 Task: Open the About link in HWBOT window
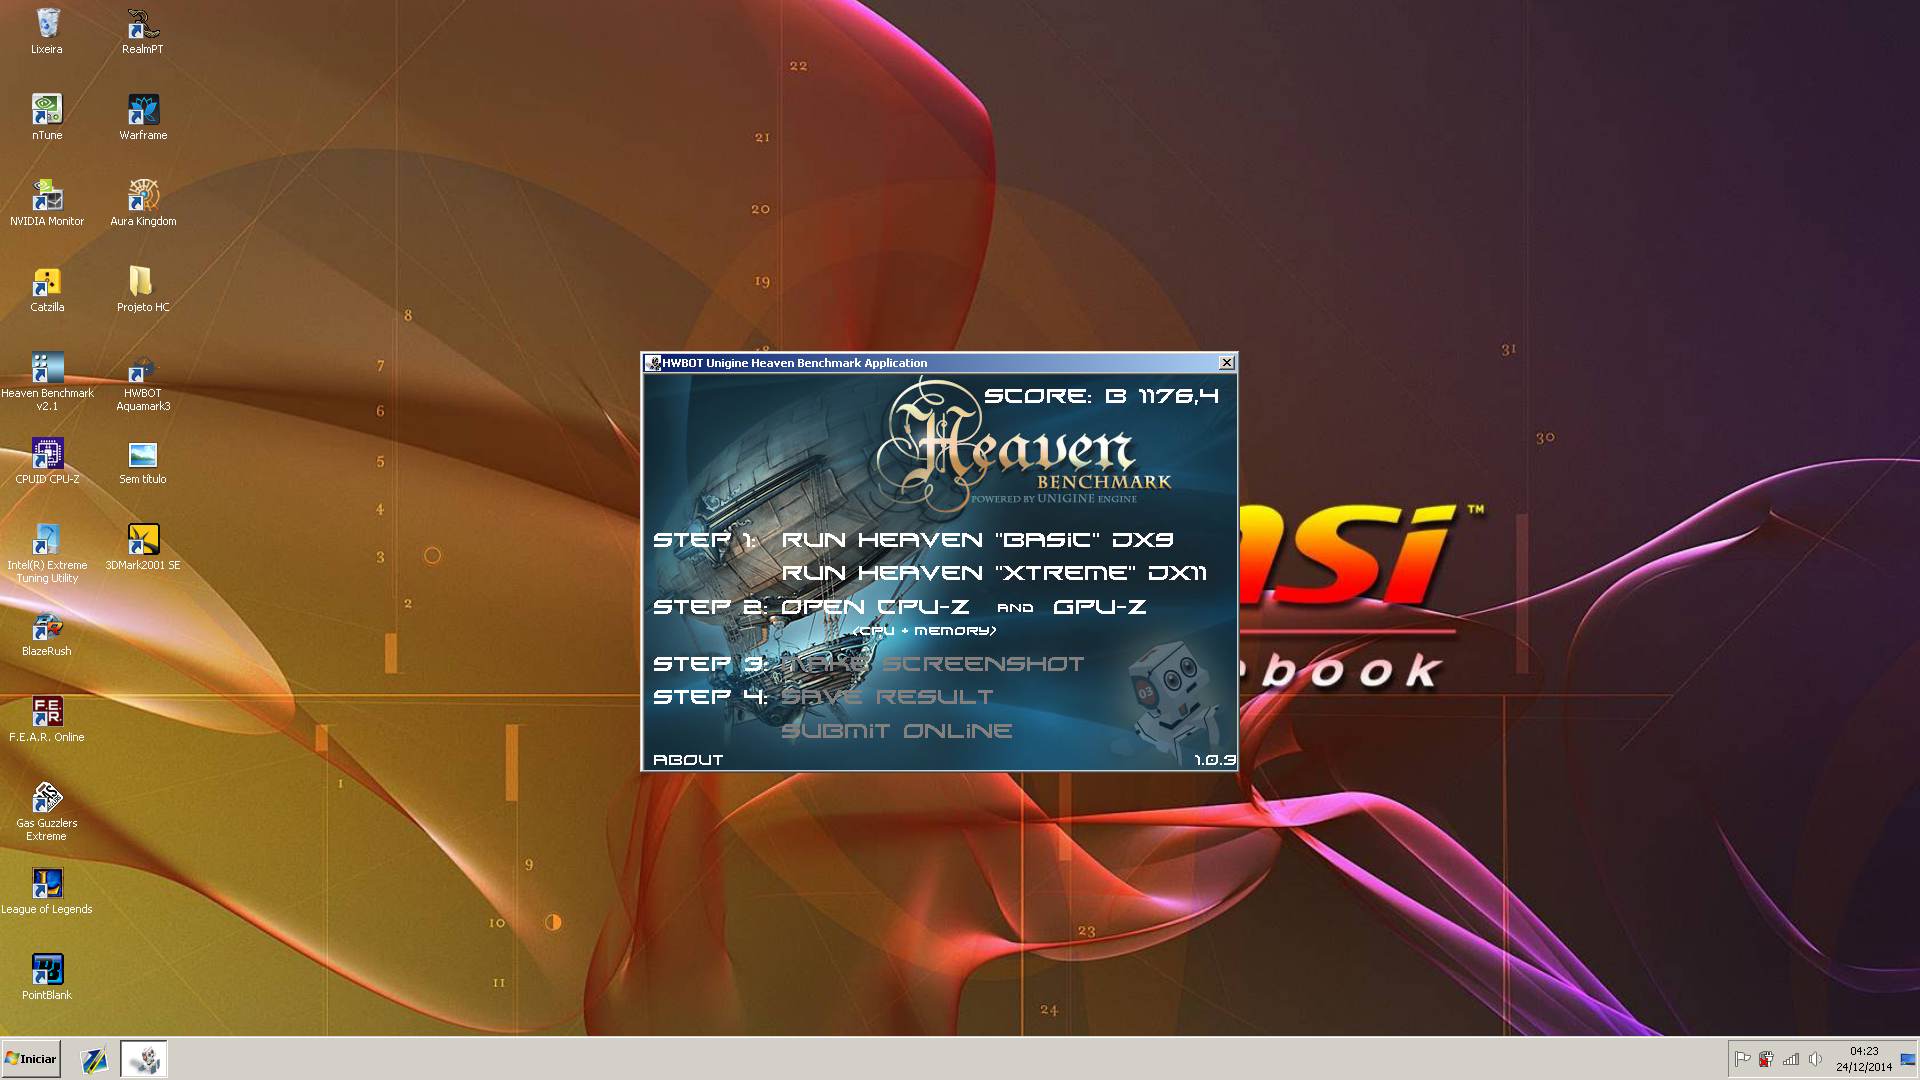[688, 760]
